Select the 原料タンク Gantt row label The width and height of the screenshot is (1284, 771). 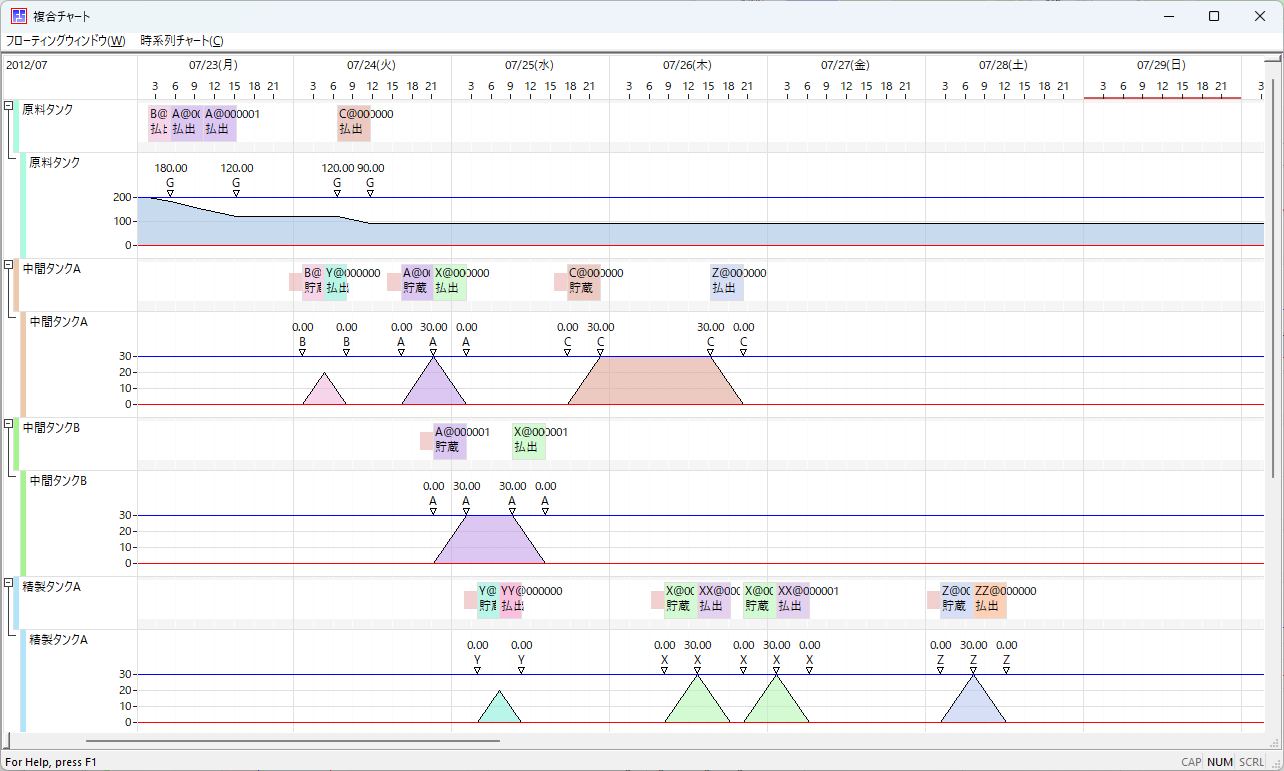tap(47, 109)
